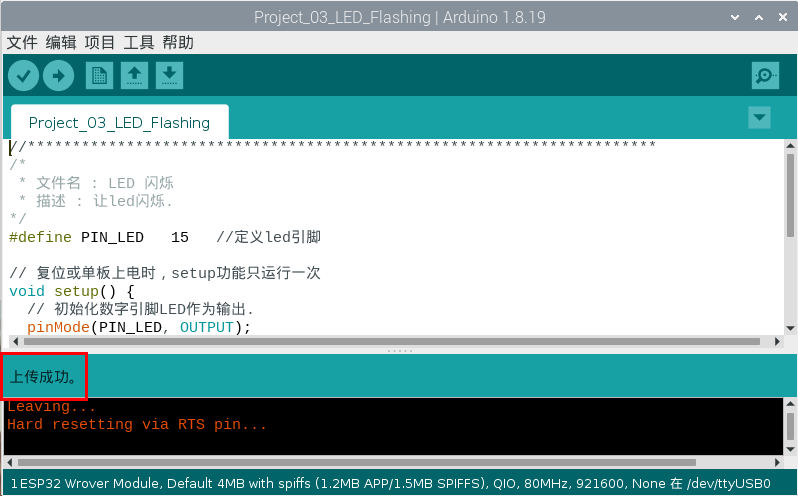Create a new sketch with the New icon
Viewport: 798px width, 496px height.
(x=99, y=75)
